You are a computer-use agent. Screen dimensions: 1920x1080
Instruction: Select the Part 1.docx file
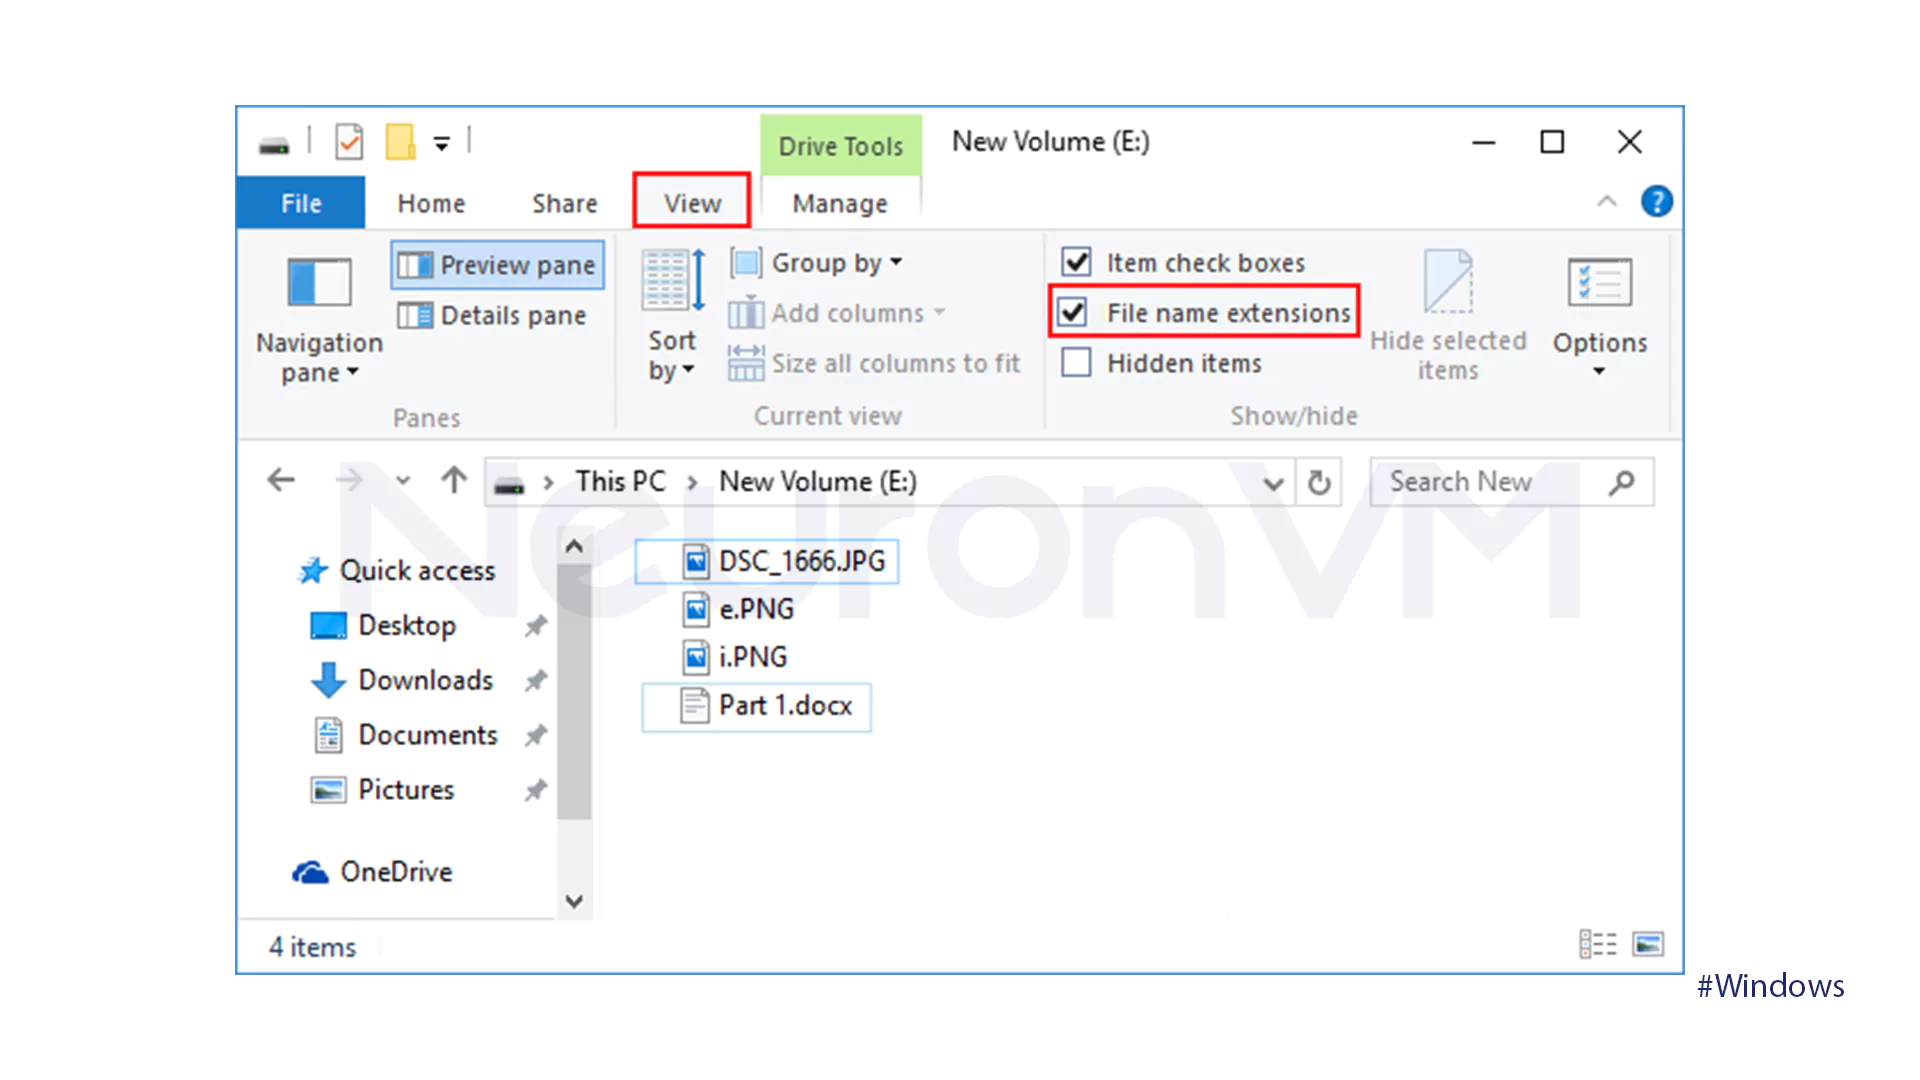point(784,705)
